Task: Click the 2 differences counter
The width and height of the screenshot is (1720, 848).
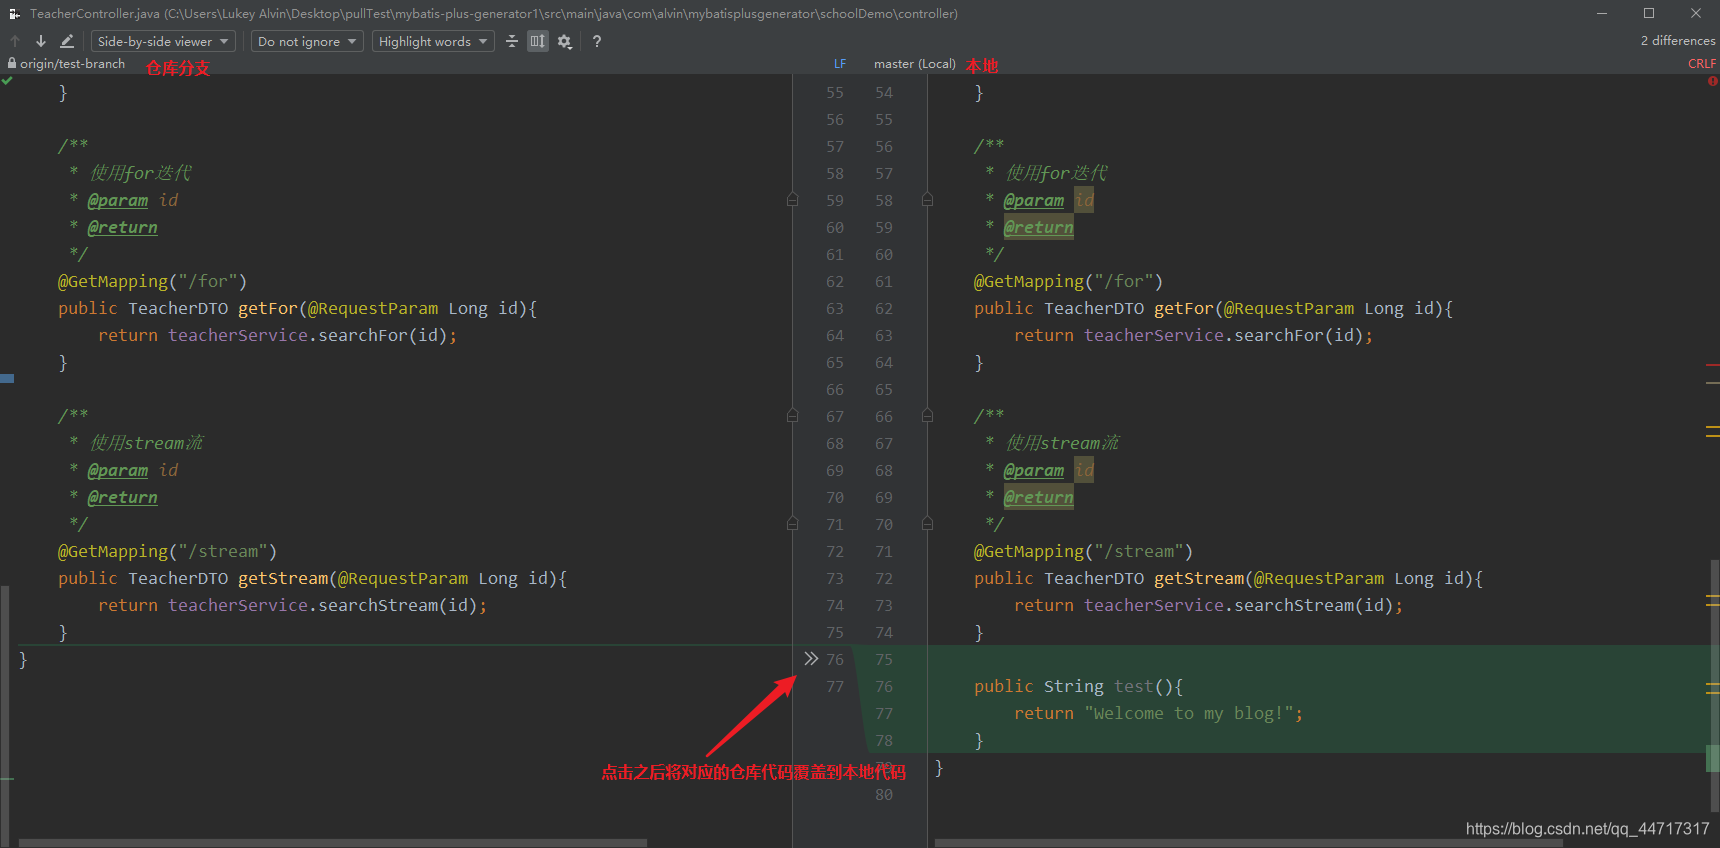Action: pos(1677,41)
